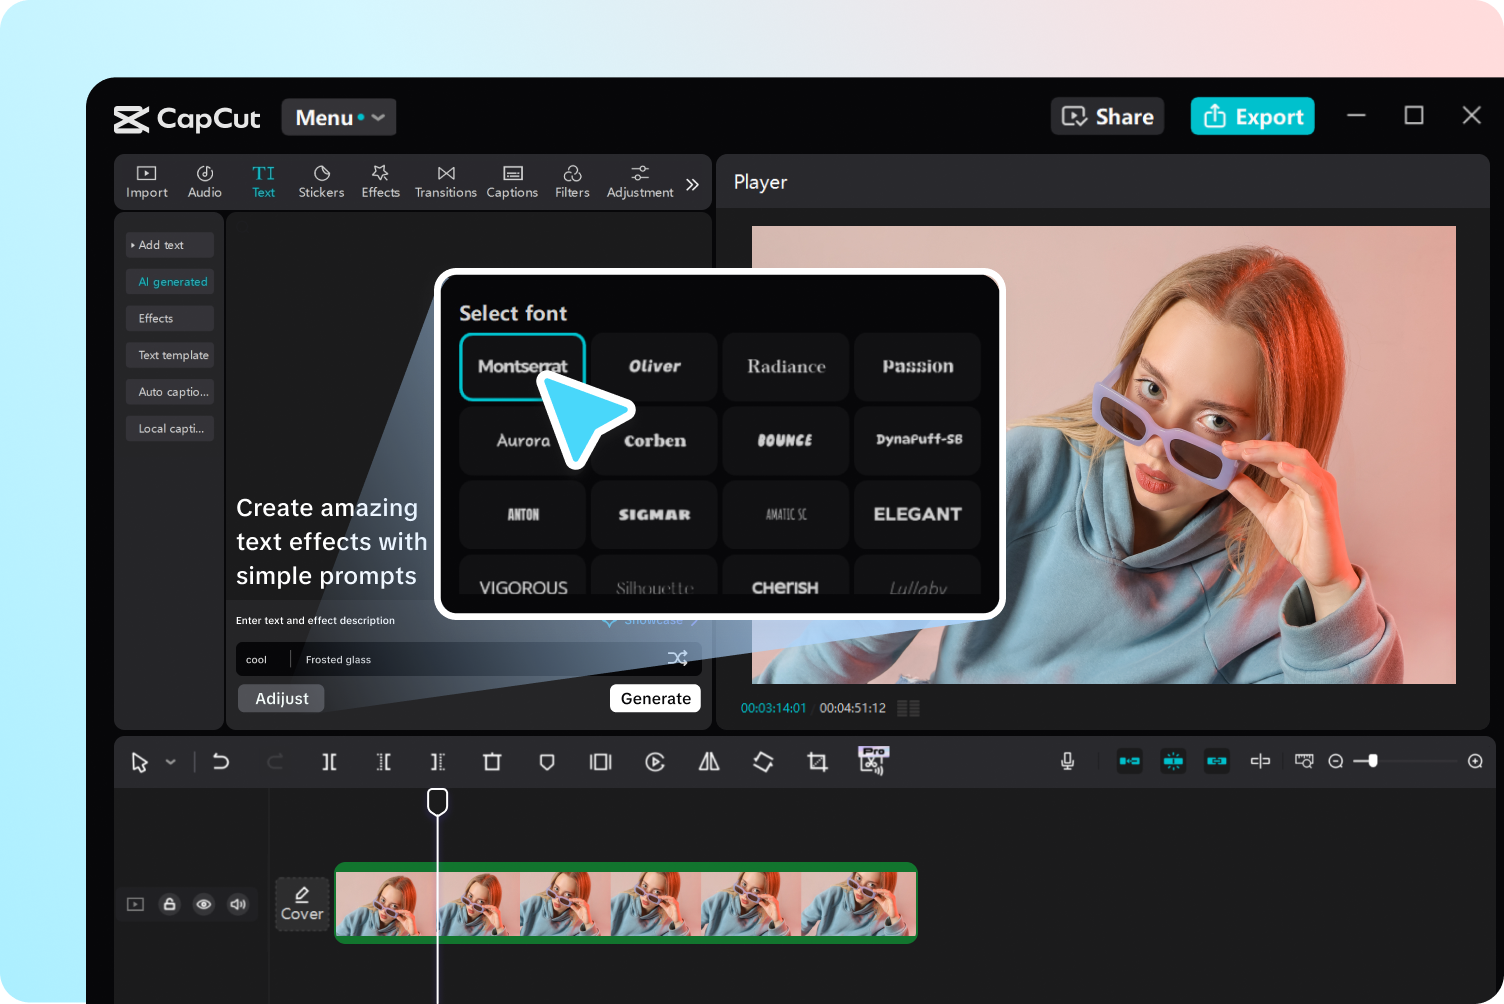Click the shuffle prompt icon
The height and width of the screenshot is (1004, 1504).
[x=677, y=658]
